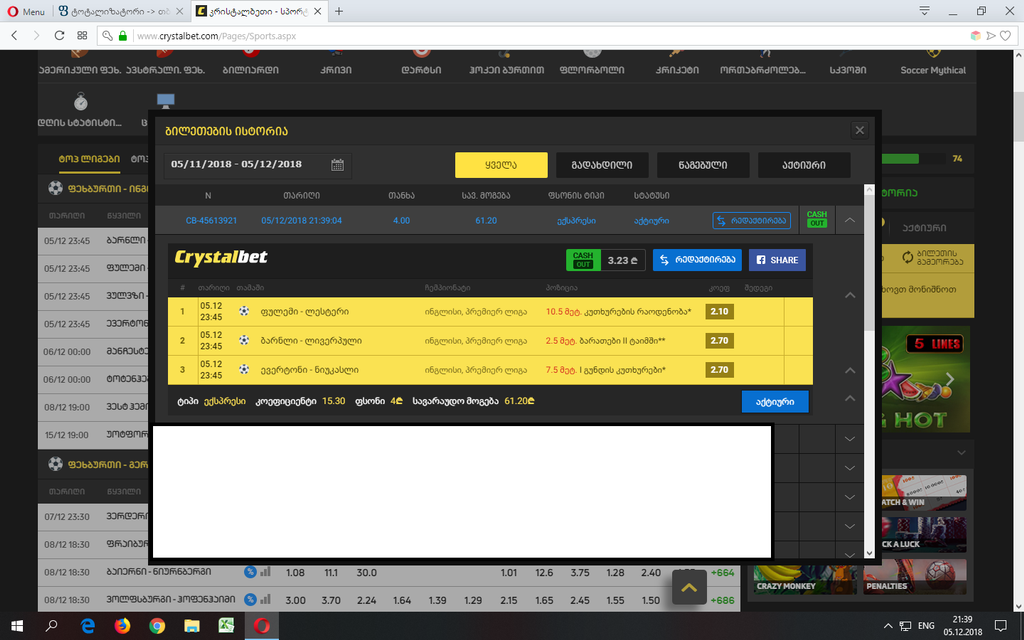Open Windows taskbar search
This screenshot has width=1024, height=640.
pyautogui.click(x=51, y=626)
